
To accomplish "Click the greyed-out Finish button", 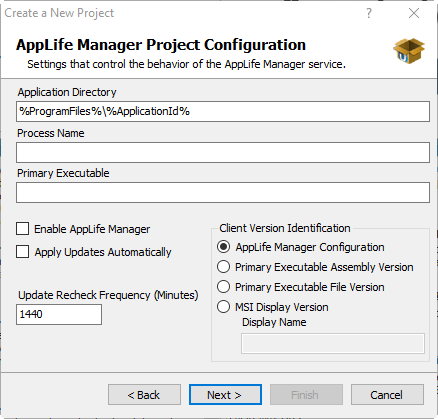I will click(x=306, y=395).
